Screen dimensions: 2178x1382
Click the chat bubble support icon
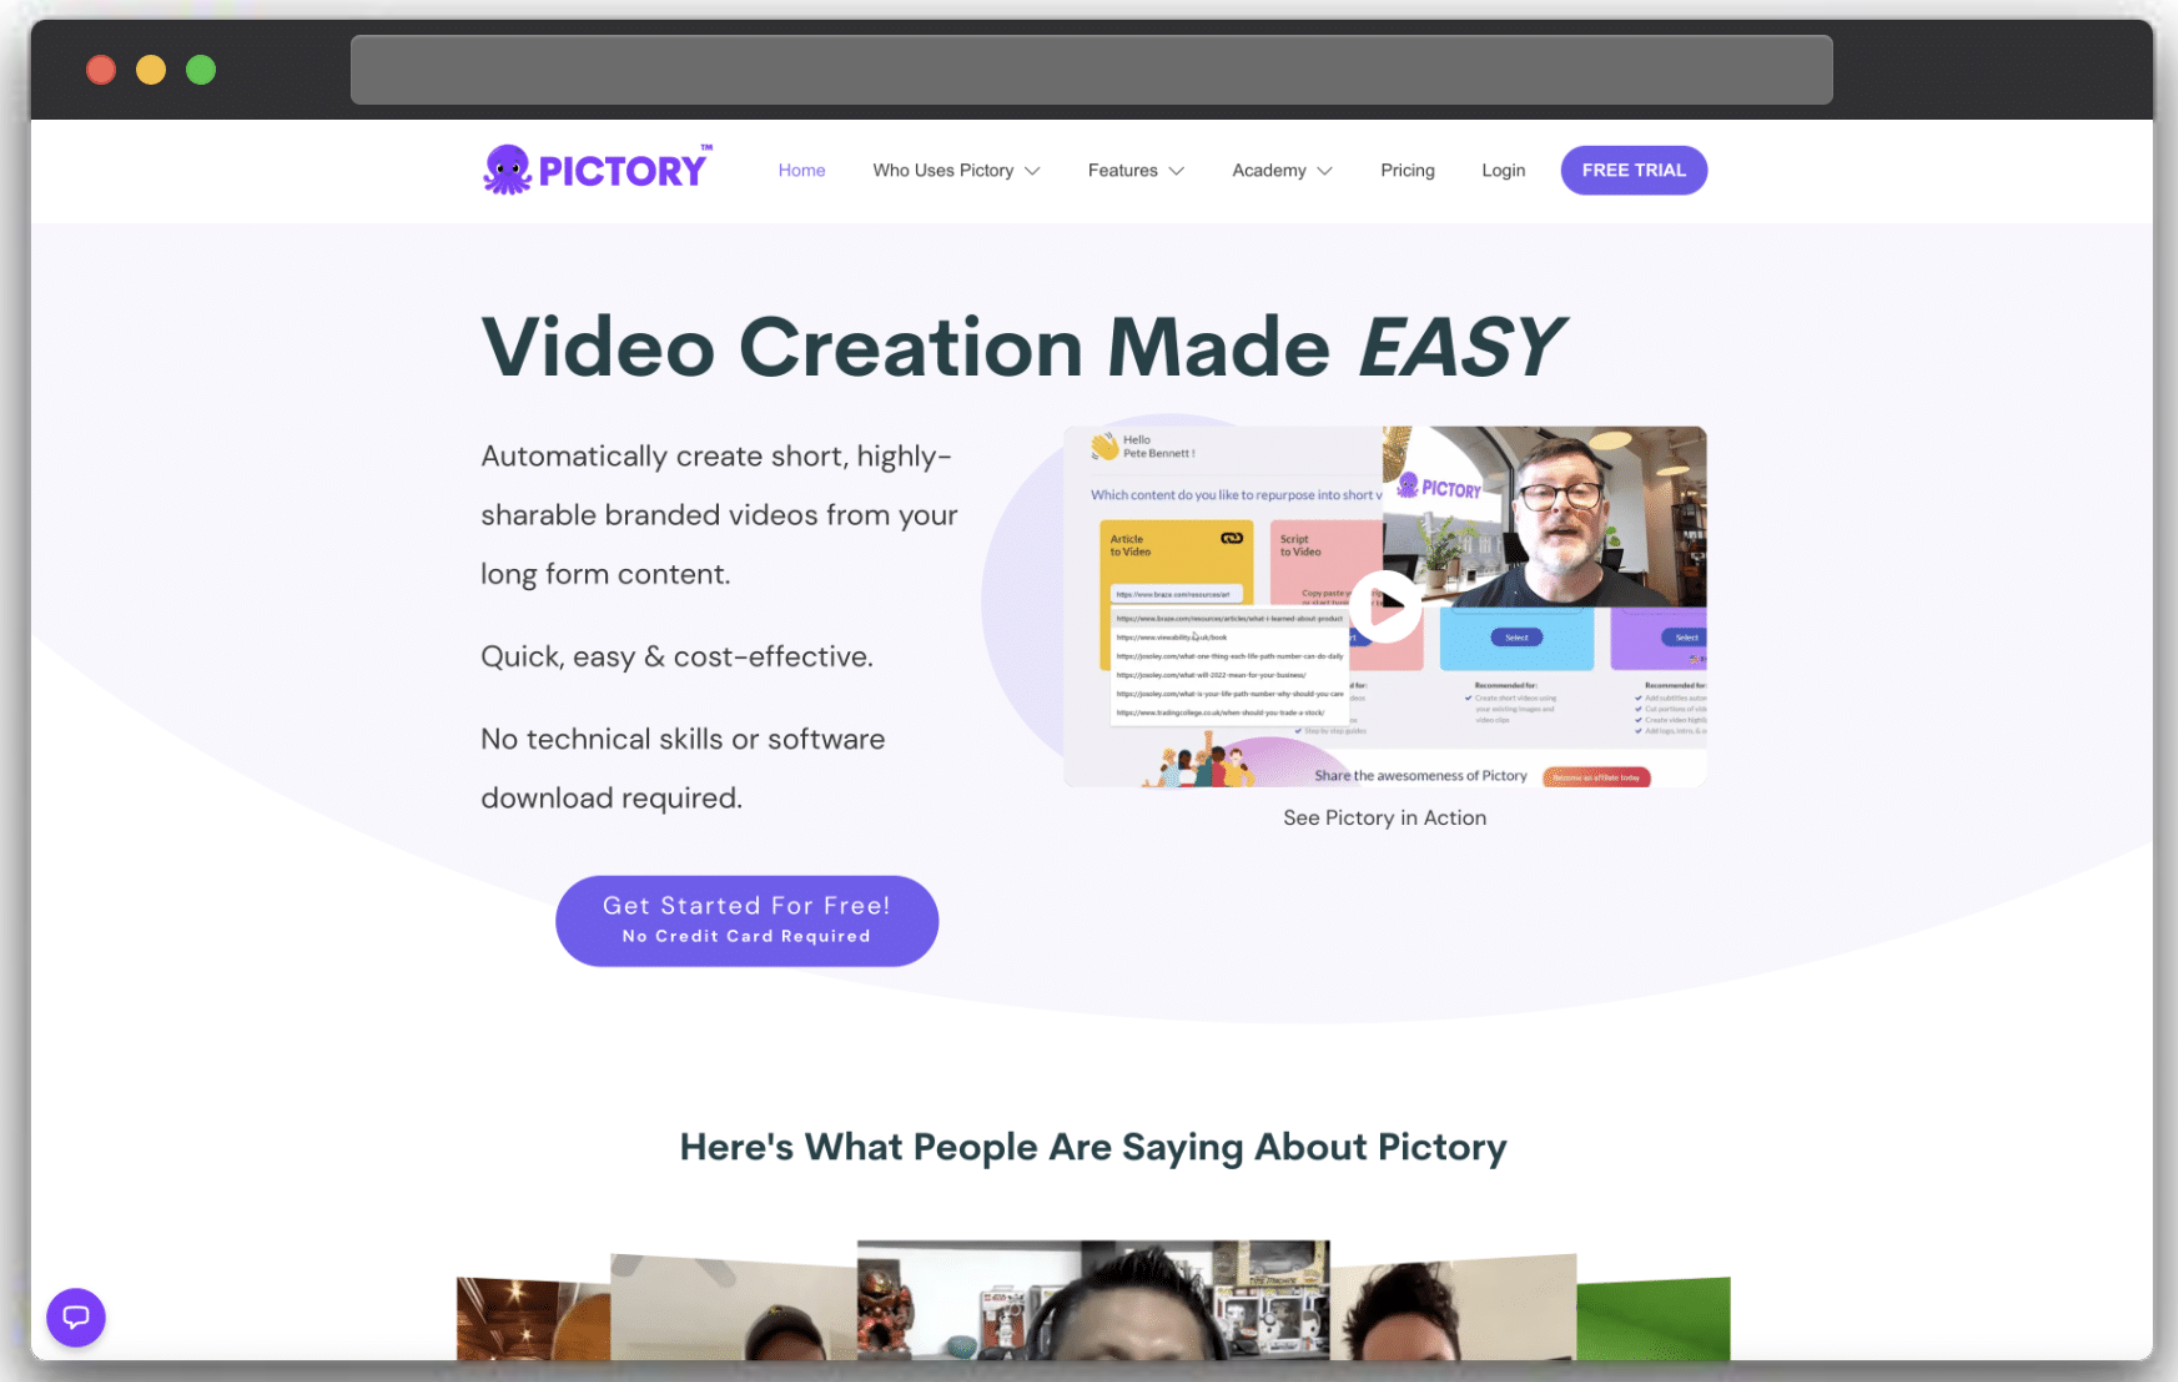[75, 1319]
